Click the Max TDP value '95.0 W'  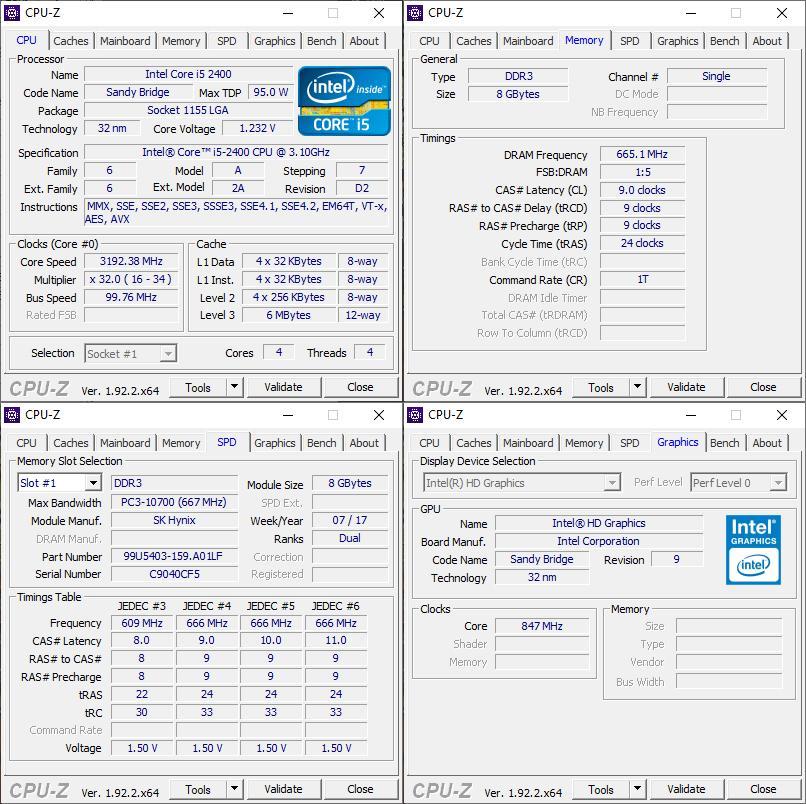click(x=270, y=92)
